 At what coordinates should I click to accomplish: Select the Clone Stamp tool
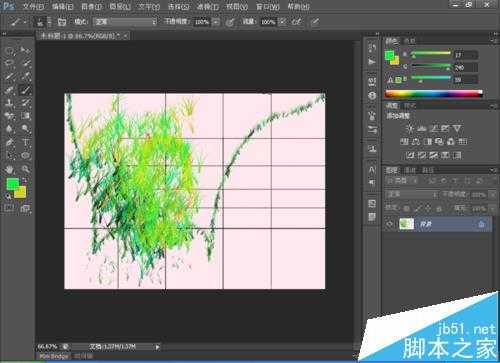[9, 103]
